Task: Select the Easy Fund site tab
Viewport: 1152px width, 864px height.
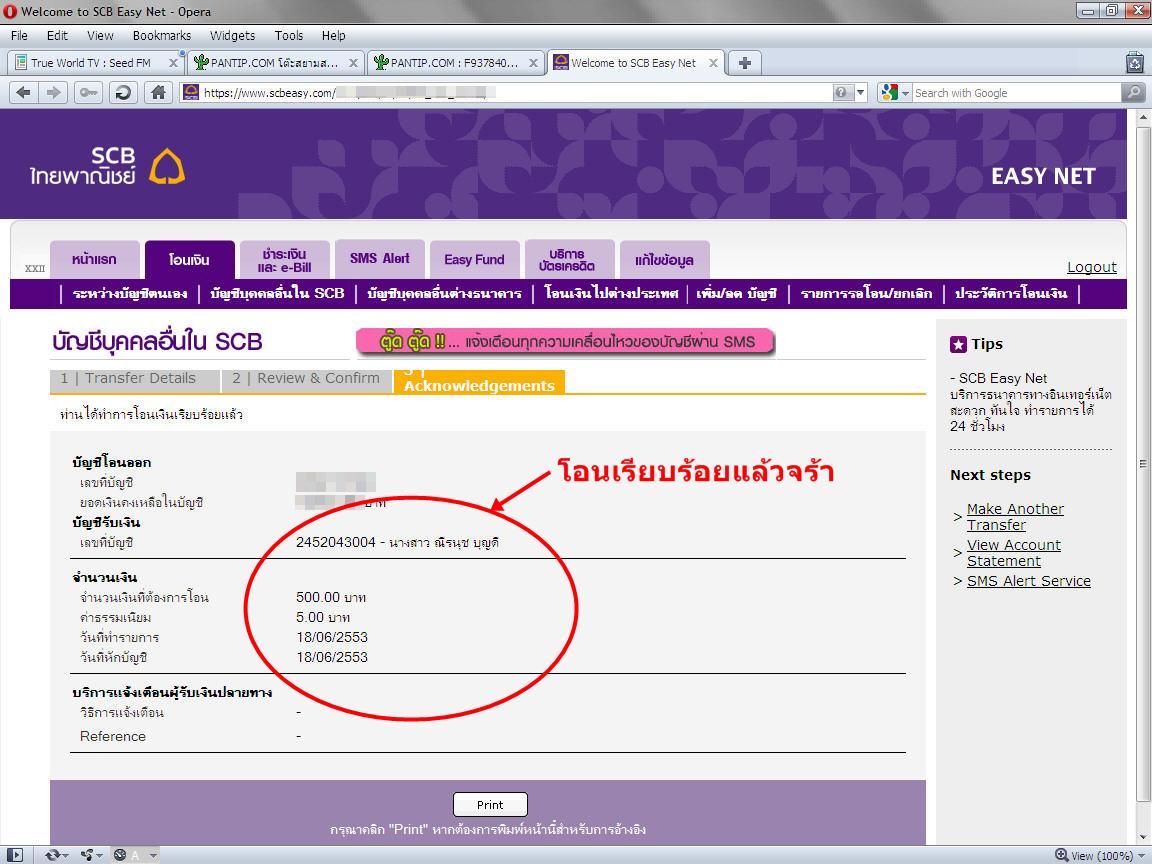Action: pyautogui.click(x=475, y=259)
